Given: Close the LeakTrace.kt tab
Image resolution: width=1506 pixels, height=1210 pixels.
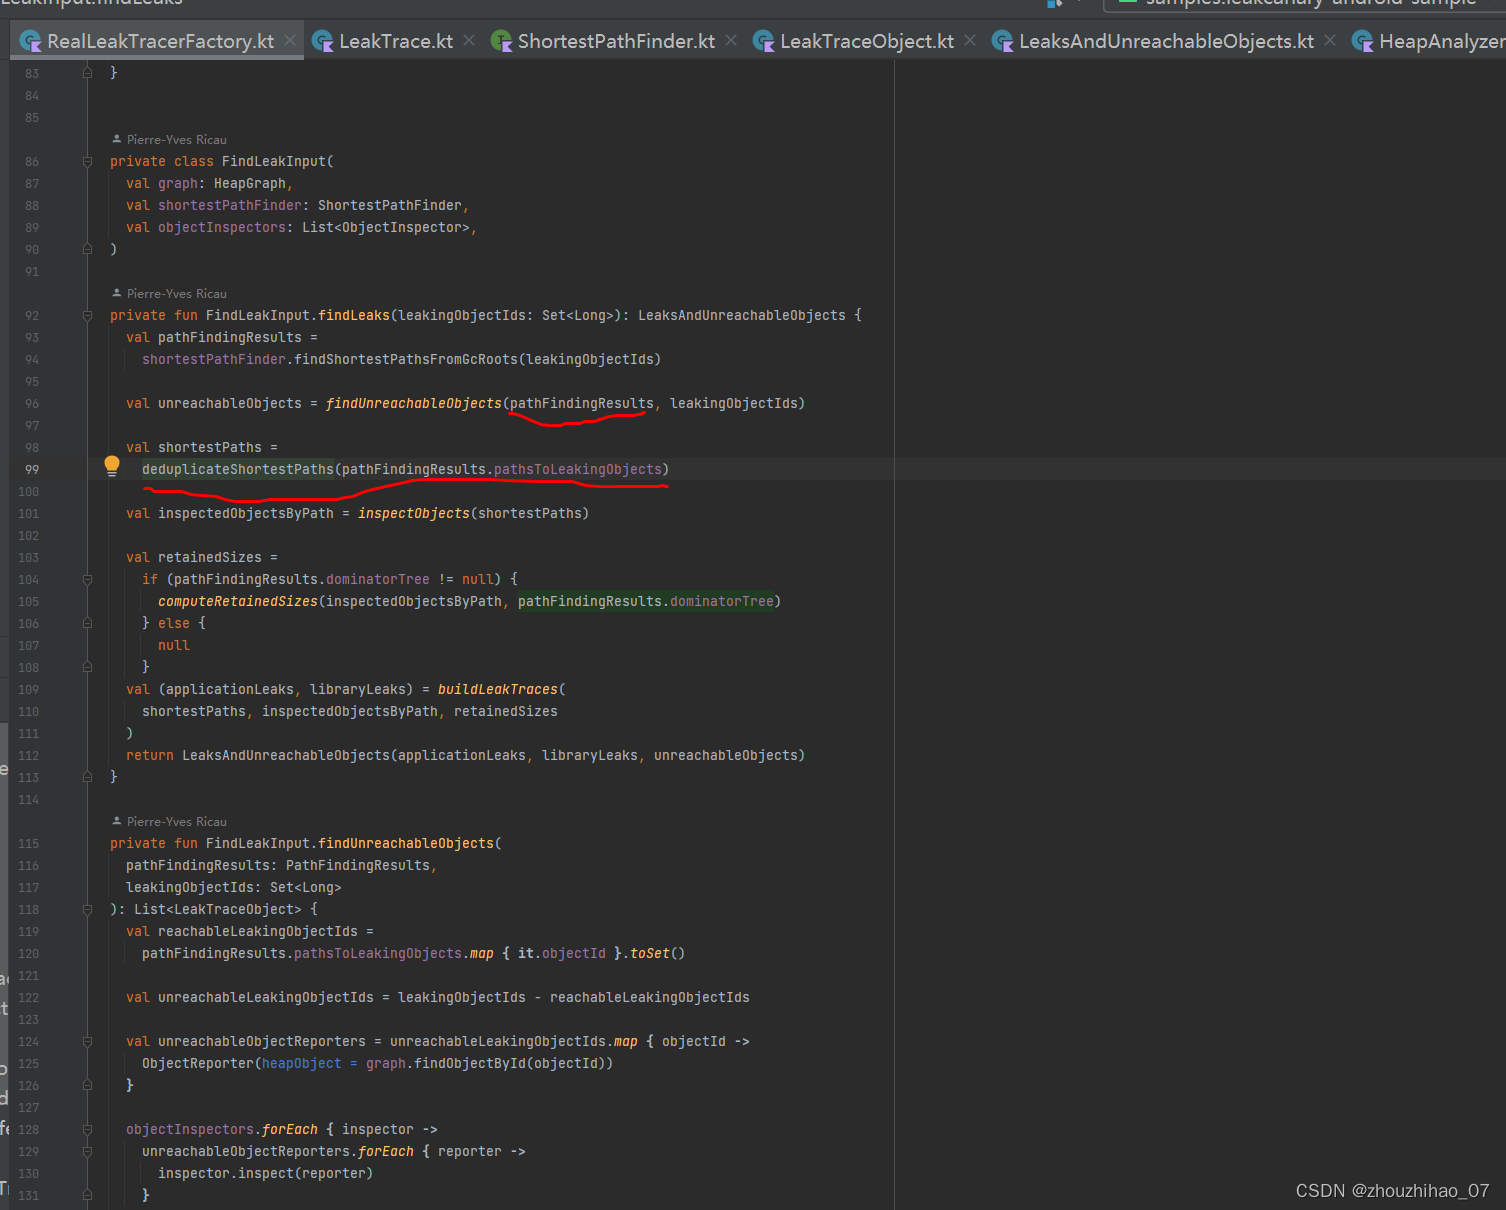Looking at the screenshot, I should point(469,40).
